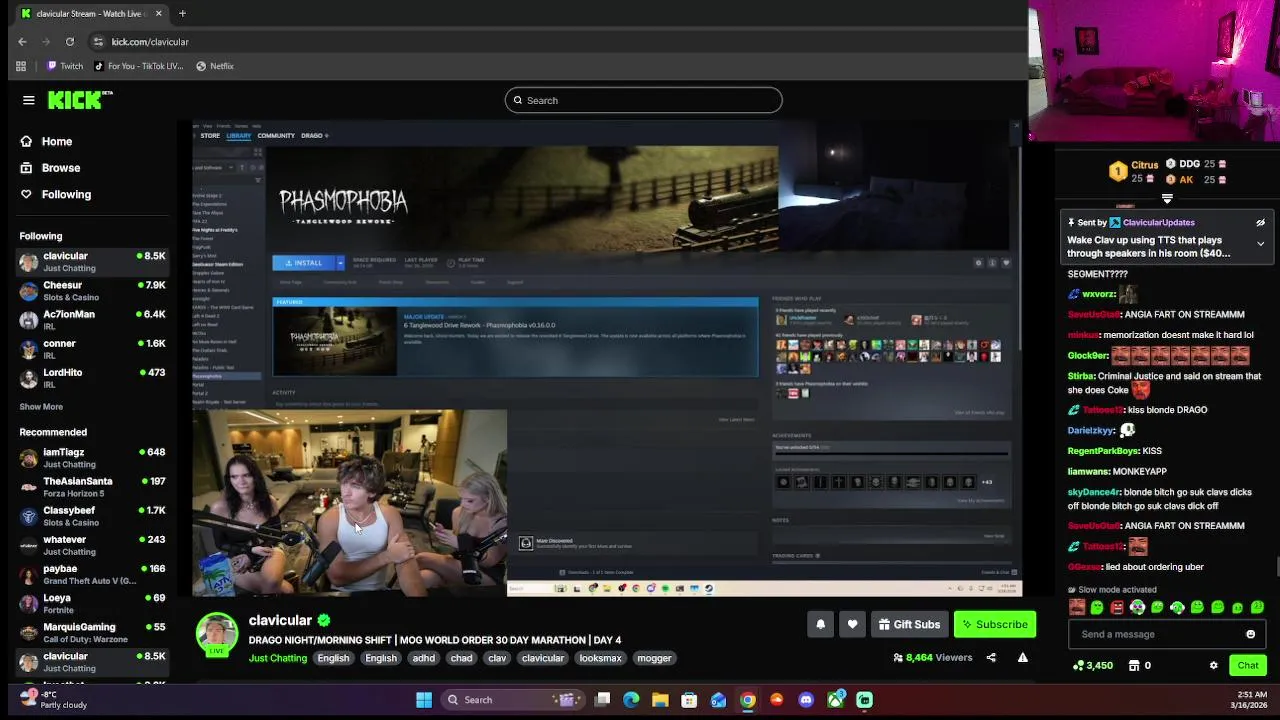Open the Kick hamburger sidebar menu

click(29, 100)
